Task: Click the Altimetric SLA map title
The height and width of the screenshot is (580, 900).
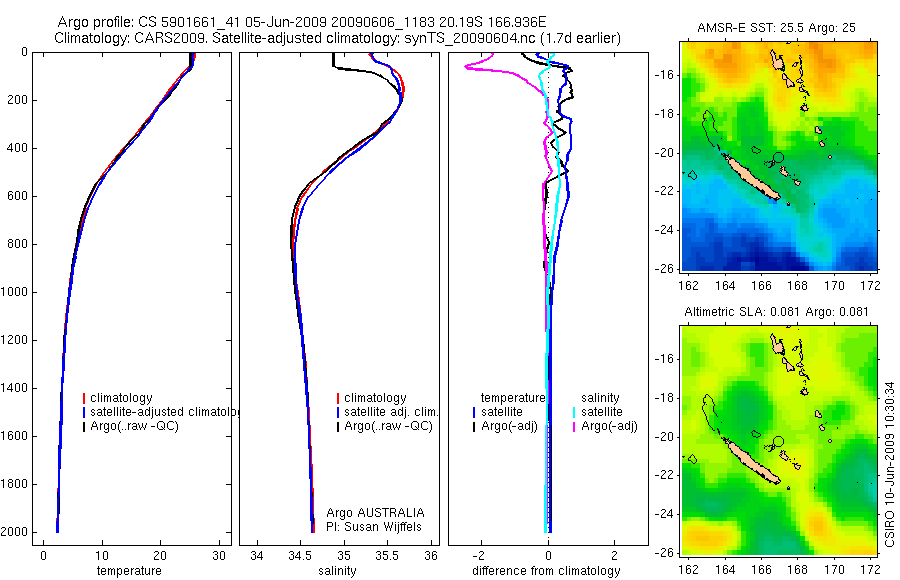Action: 776,312
